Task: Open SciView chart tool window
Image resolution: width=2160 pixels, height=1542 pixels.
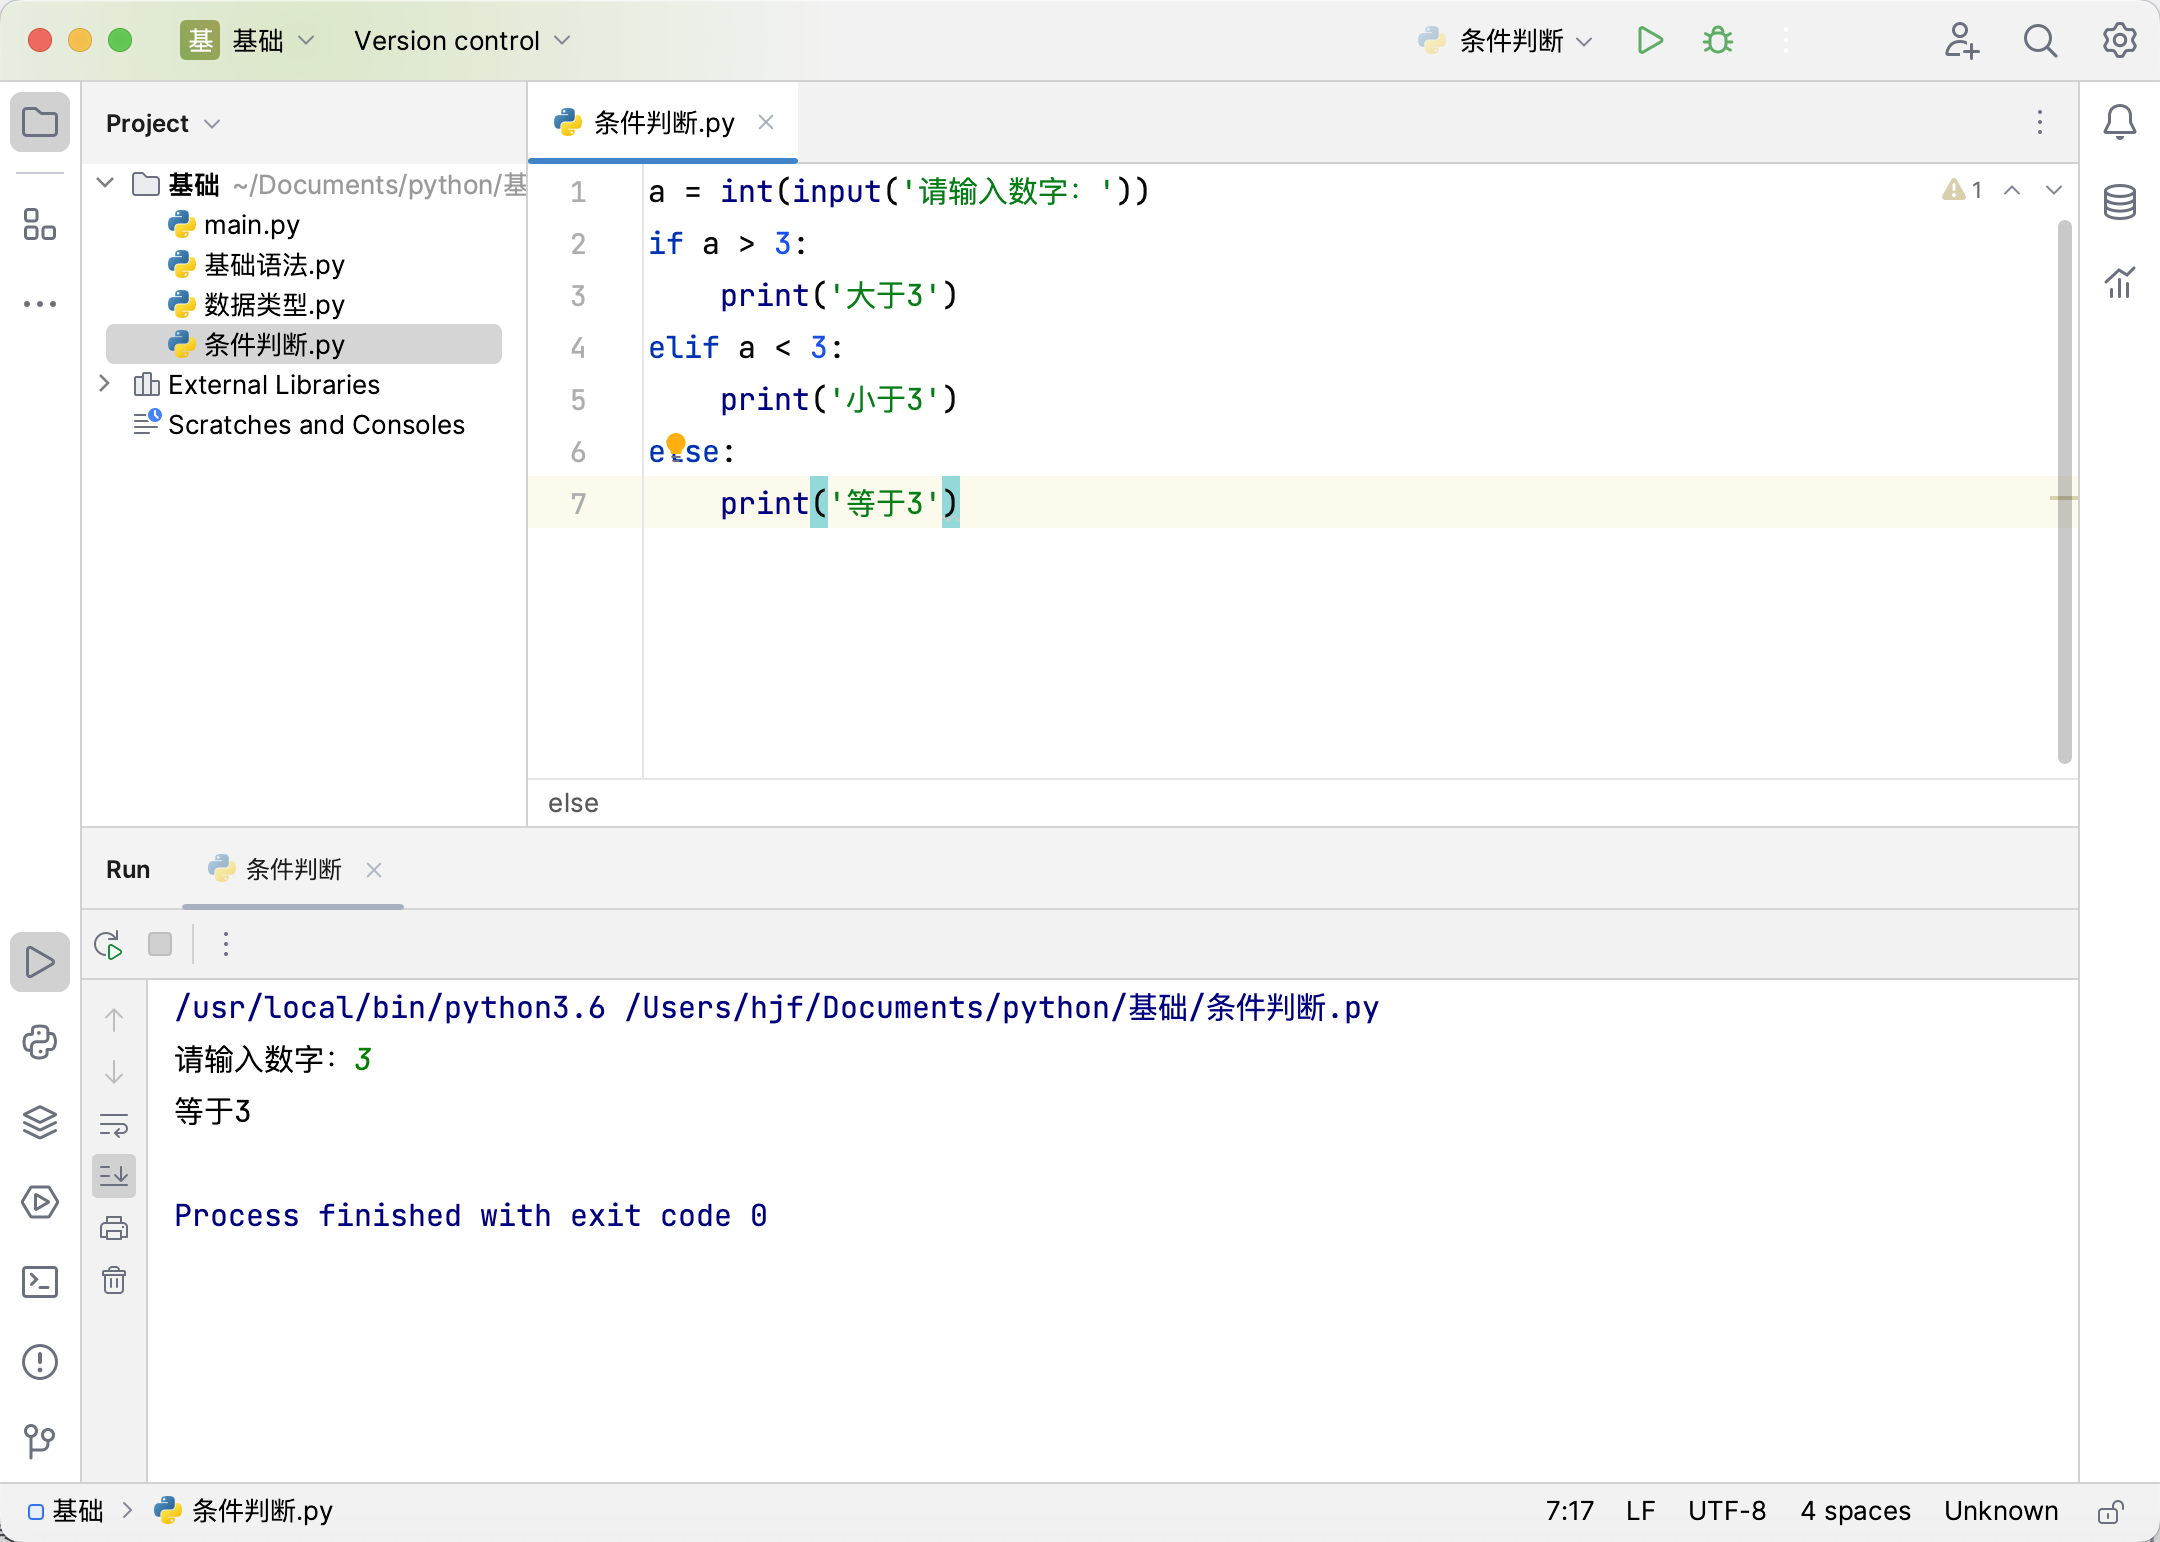Action: [x=2120, y=283]
